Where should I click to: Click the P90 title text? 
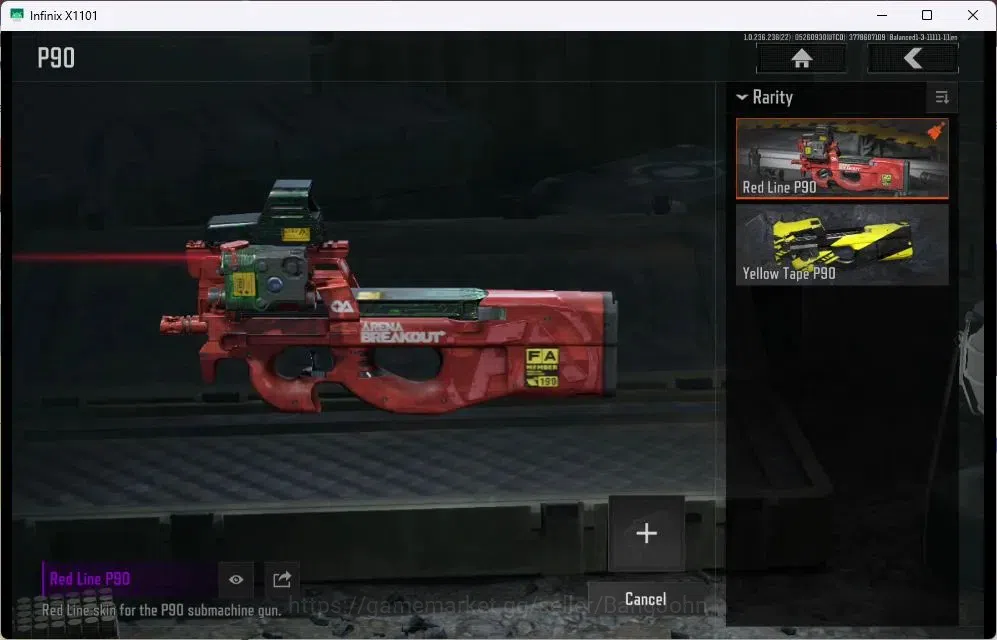point(56,58)
